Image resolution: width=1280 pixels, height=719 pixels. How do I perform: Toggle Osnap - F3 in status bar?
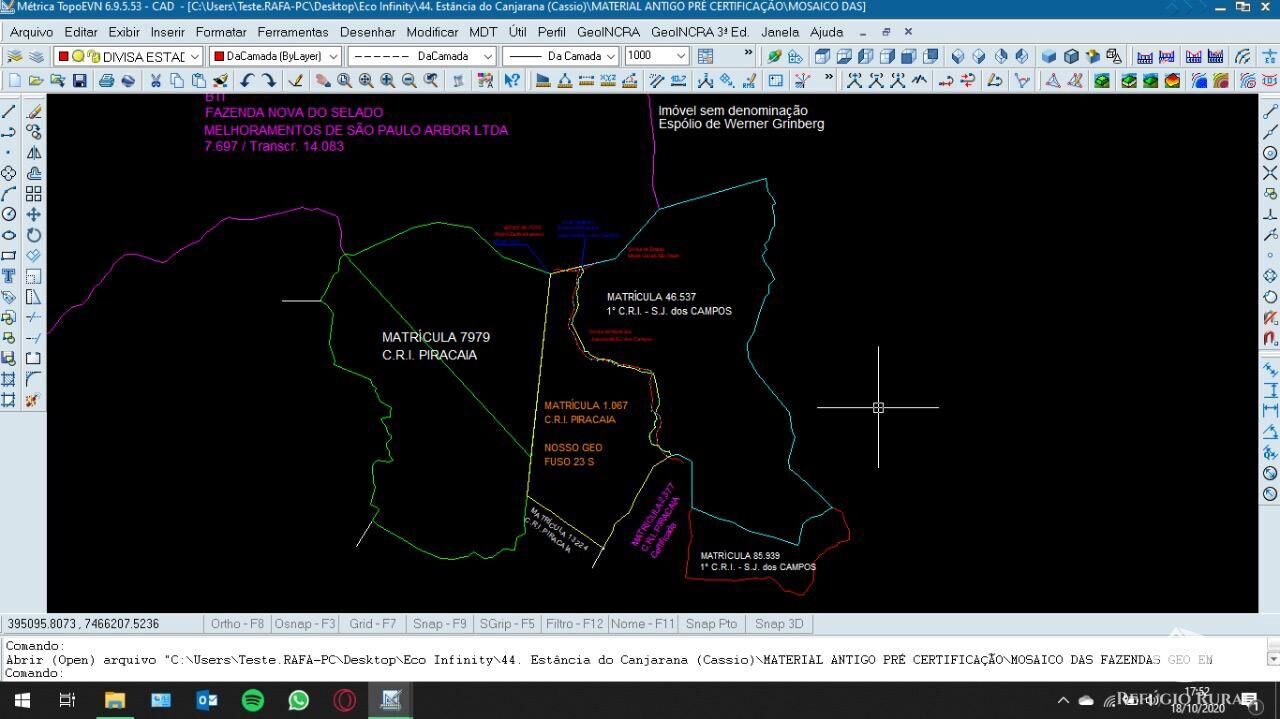coord(305,624)
